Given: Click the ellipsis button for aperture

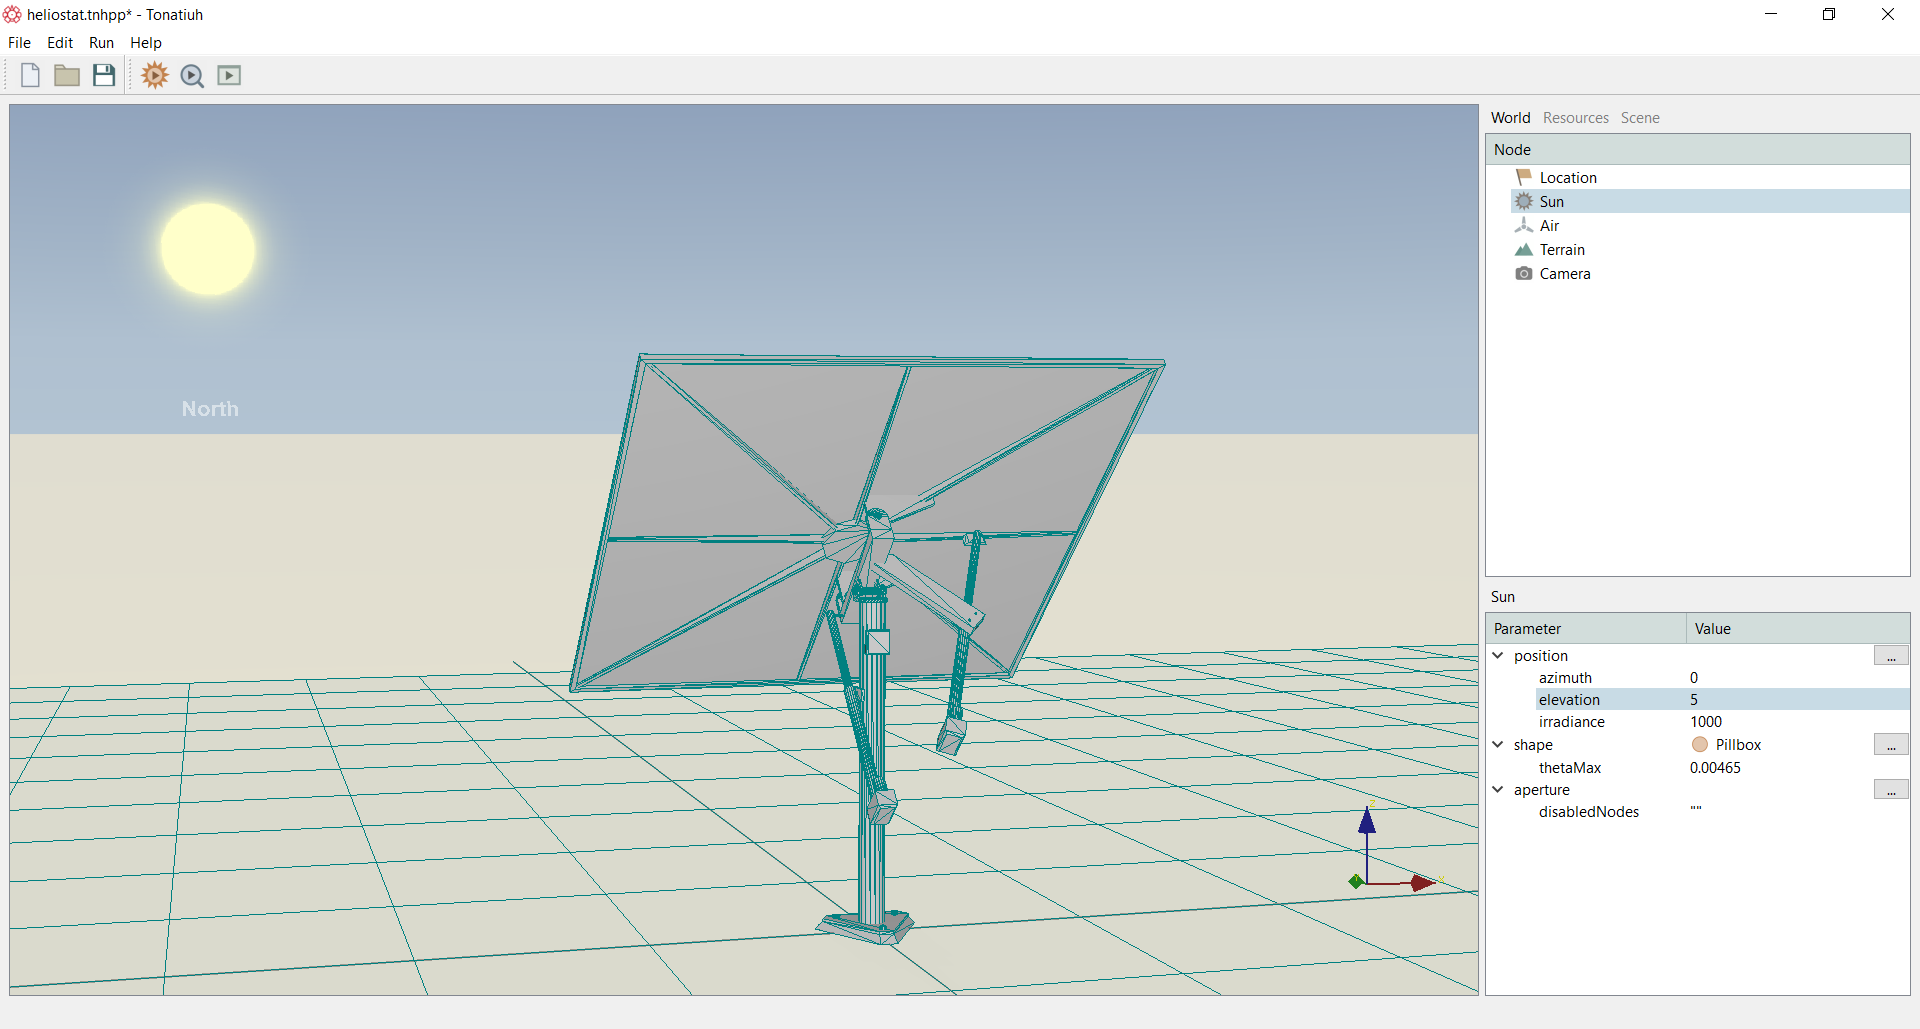Looking at the screenshot, I should (x=1891, y=789).
